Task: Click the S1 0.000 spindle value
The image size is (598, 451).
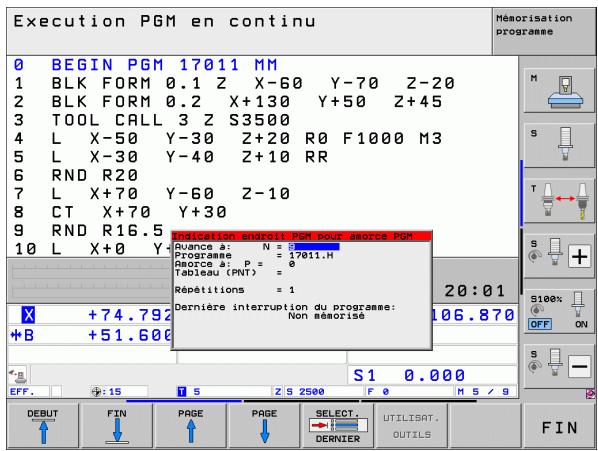Action: tap(409, 375)
